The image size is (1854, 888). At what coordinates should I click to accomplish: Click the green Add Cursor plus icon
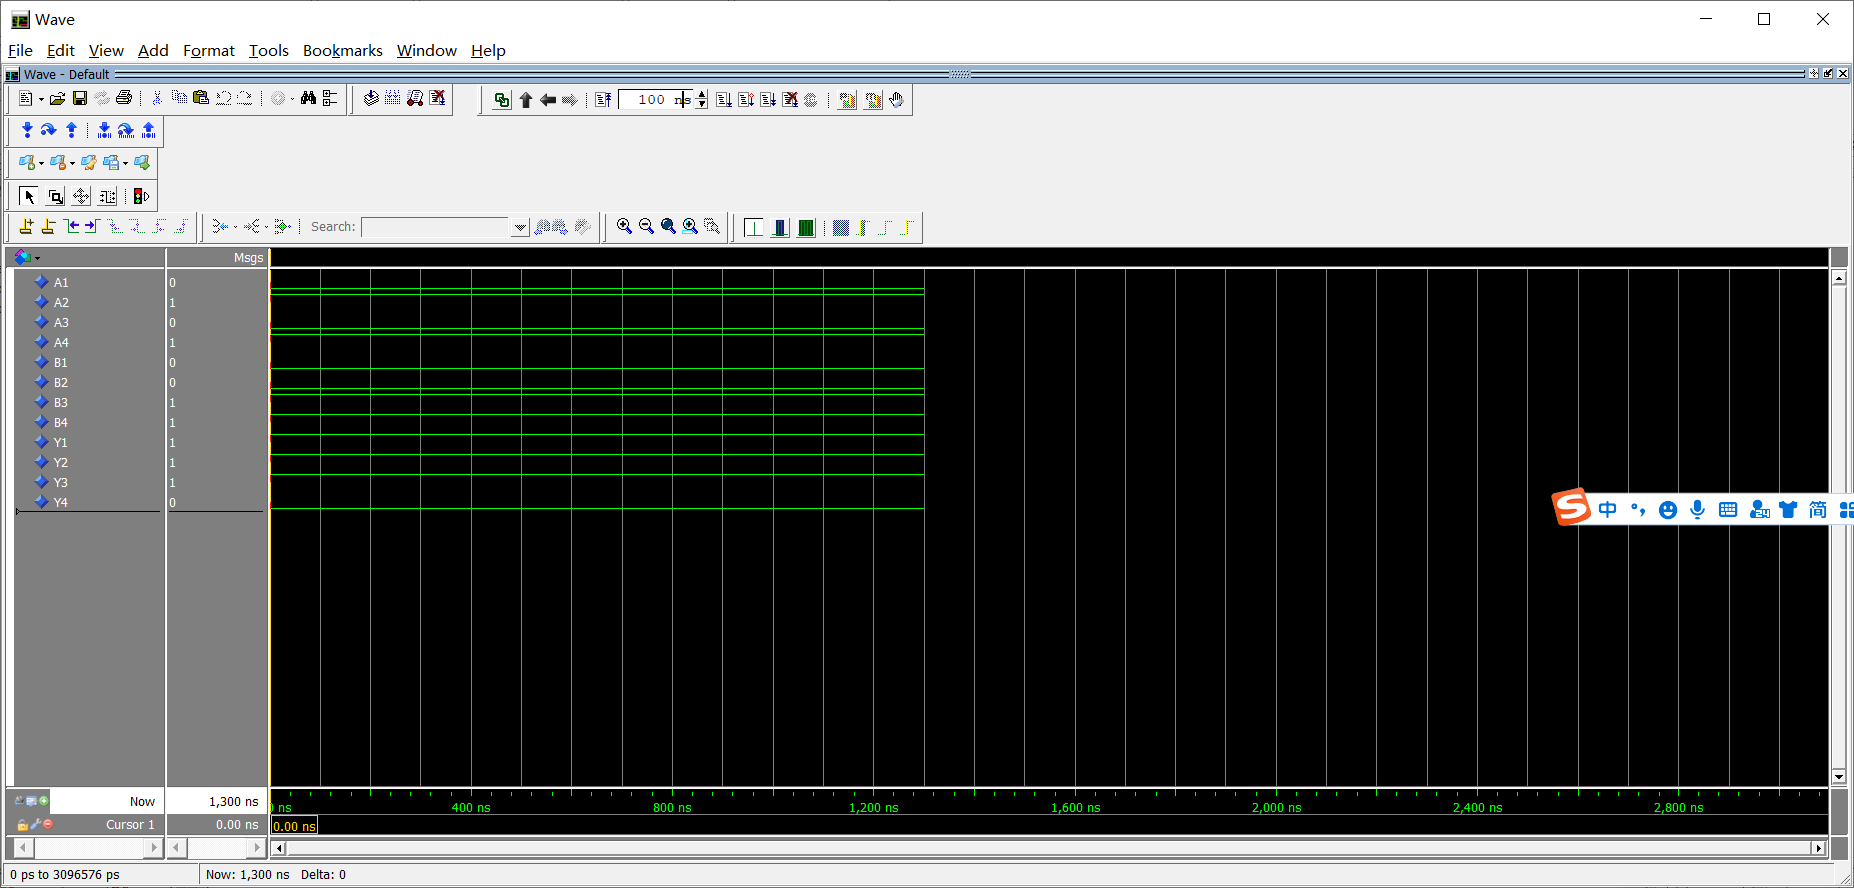click(x=44, y=801)
